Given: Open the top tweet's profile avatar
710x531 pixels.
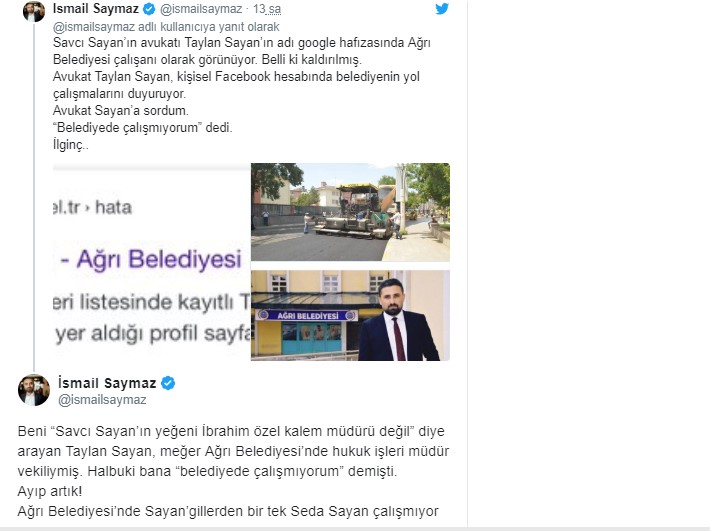Looking at the screenshot, I should (x=34, y=10).
